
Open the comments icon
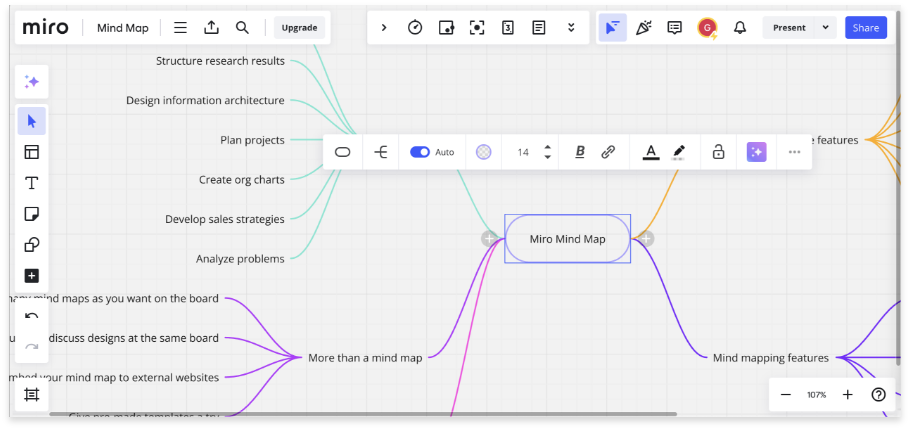click(x=674, y=27)
